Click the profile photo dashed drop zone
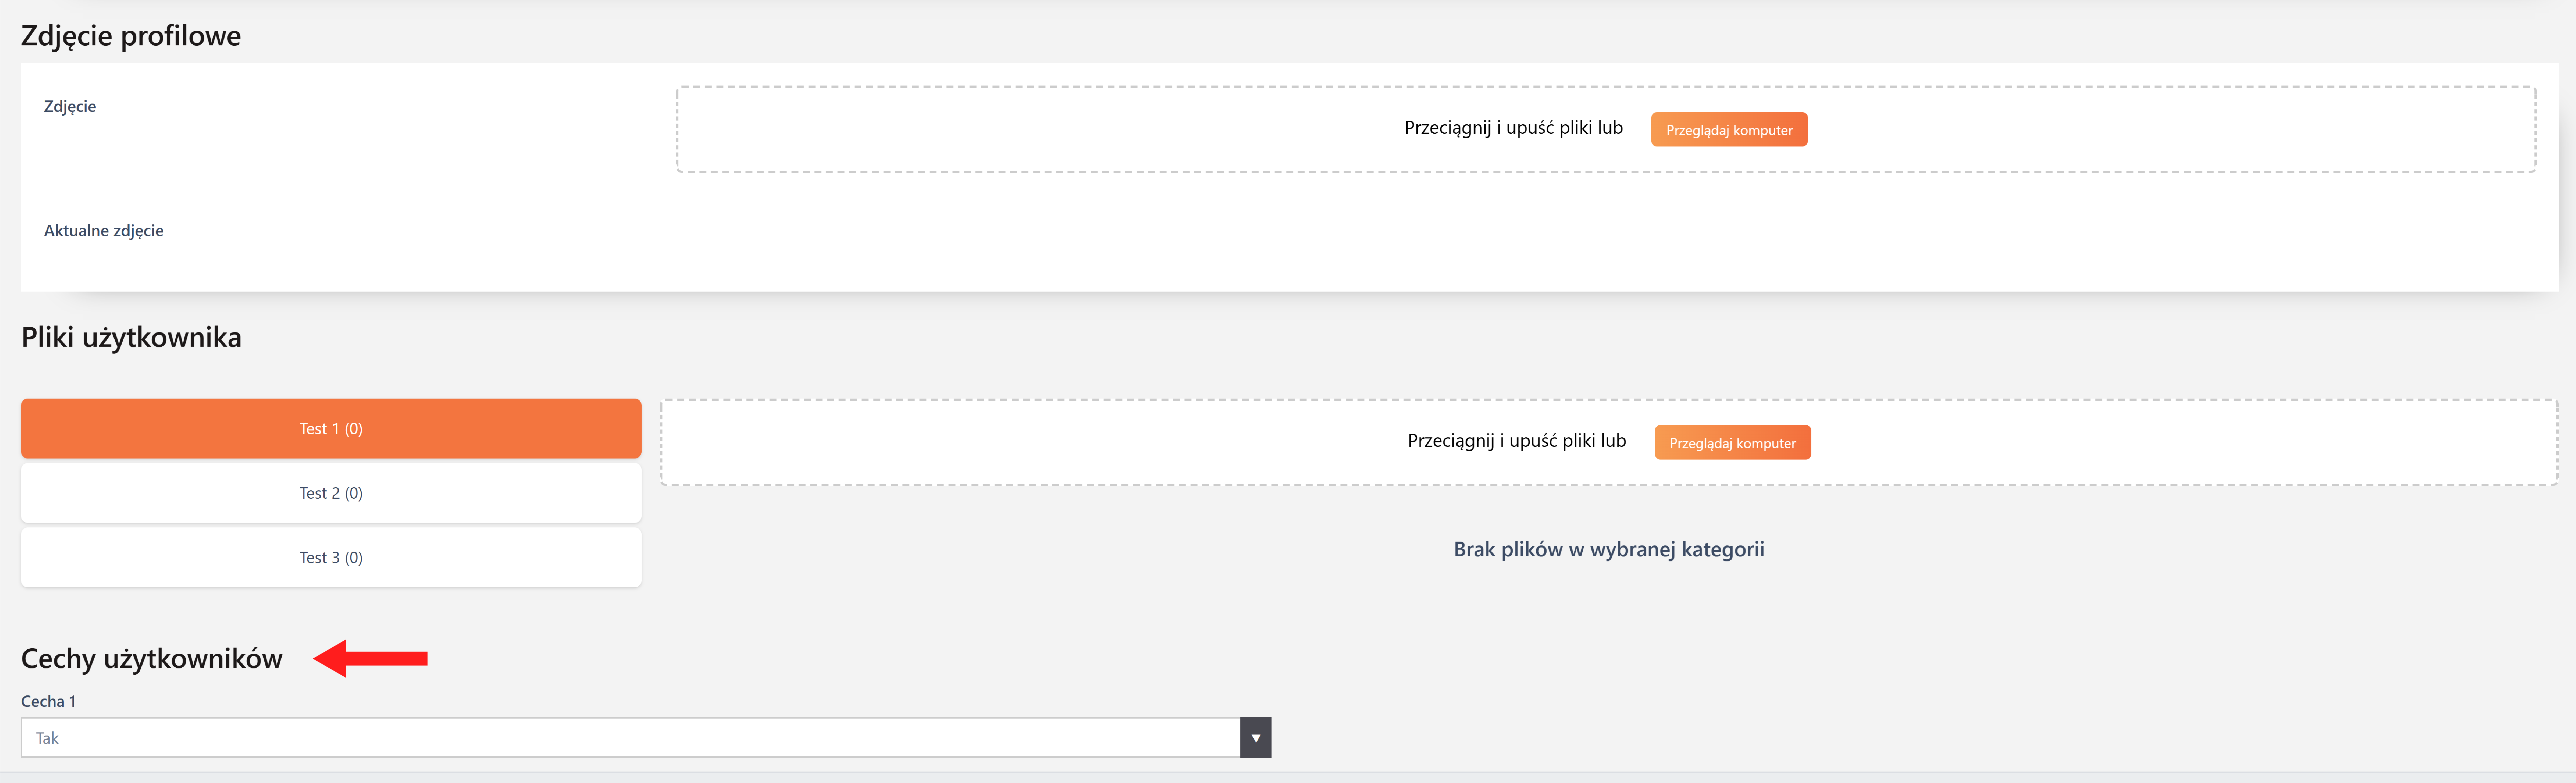 coord(1000,130)
